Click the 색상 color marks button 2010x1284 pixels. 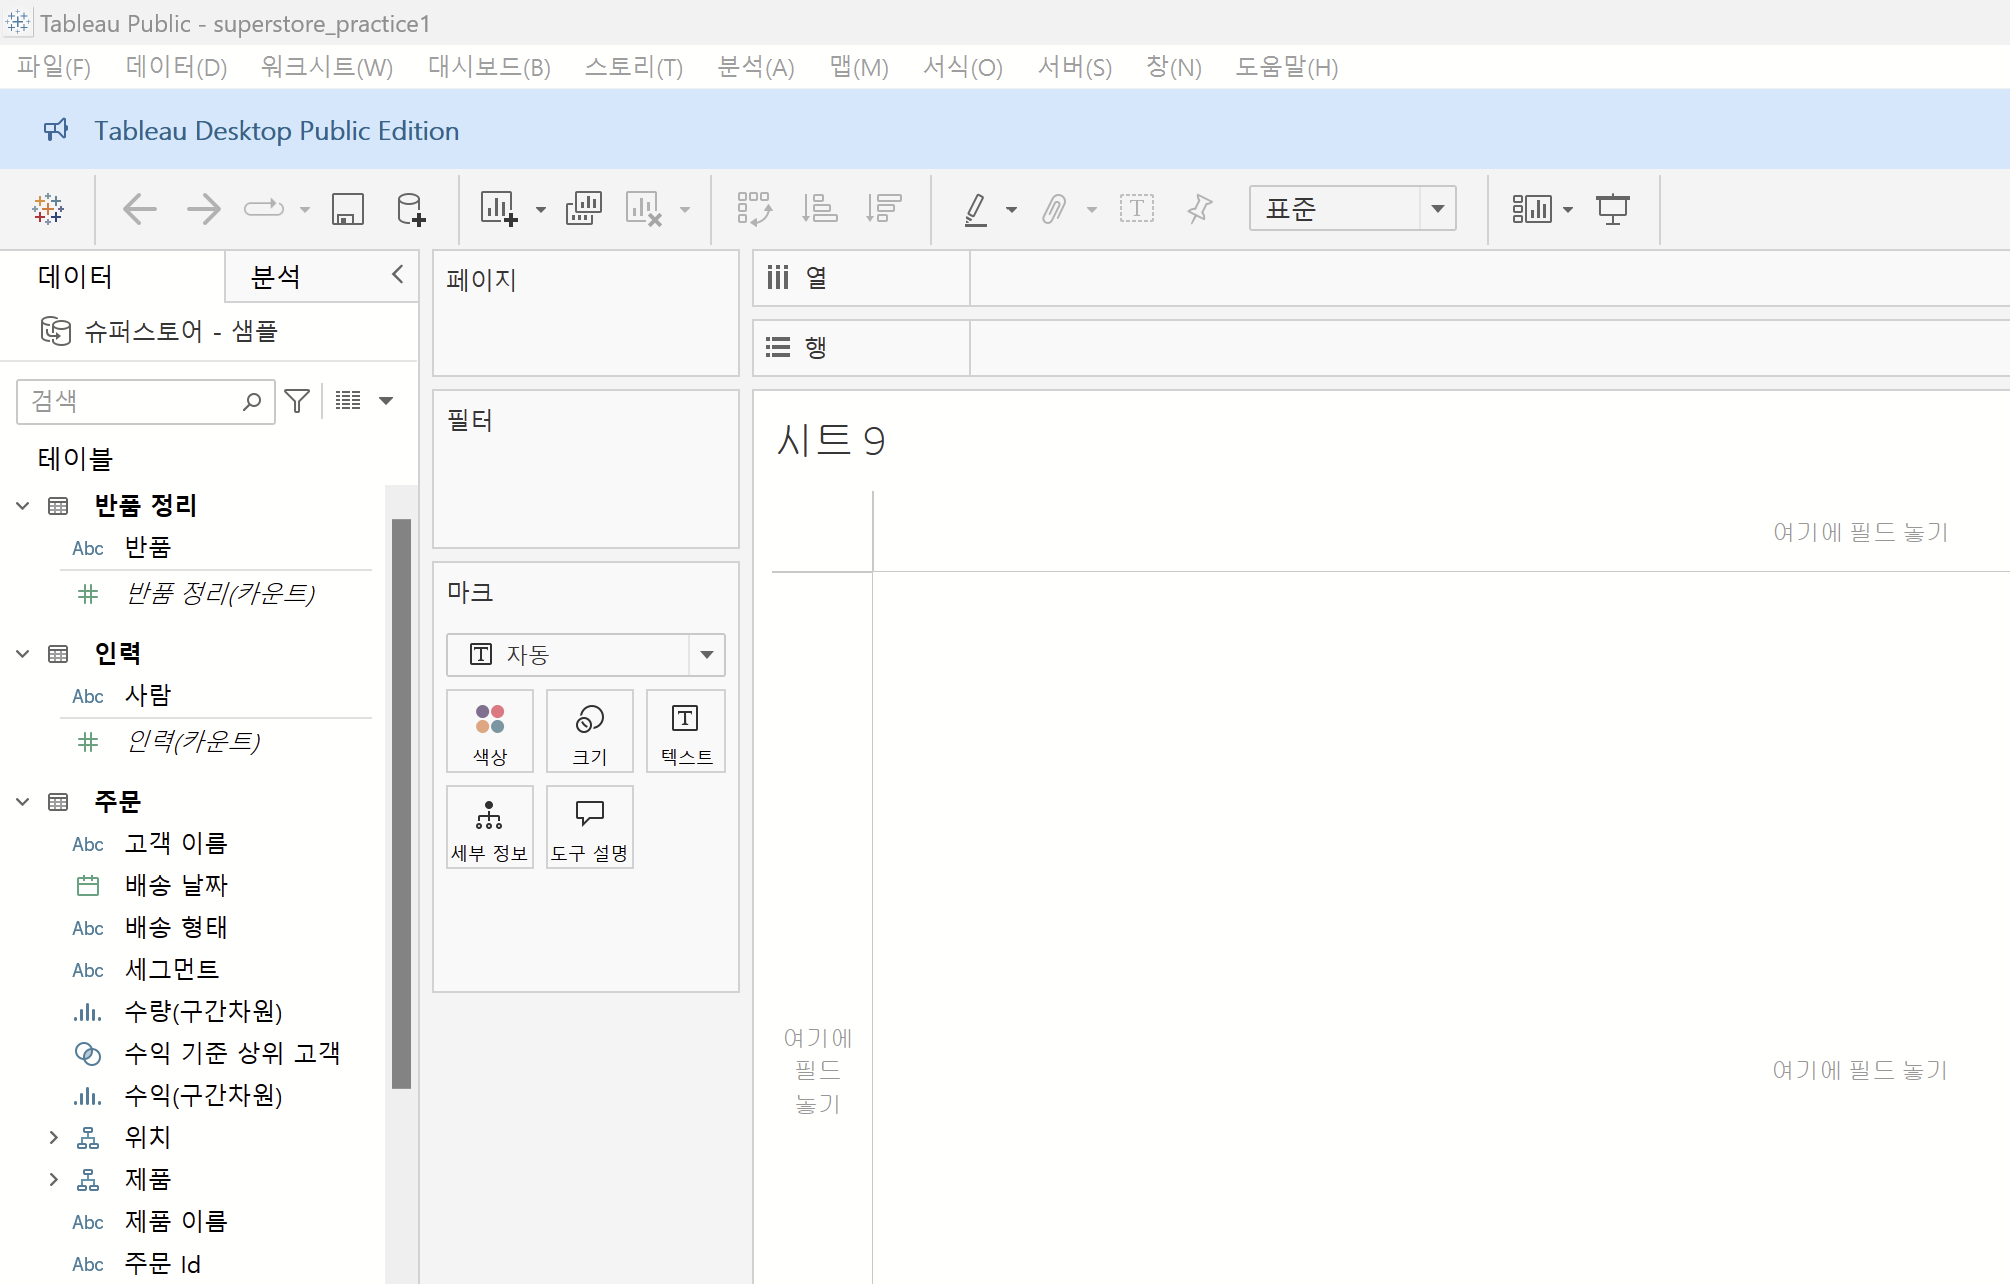click(490, 731)
